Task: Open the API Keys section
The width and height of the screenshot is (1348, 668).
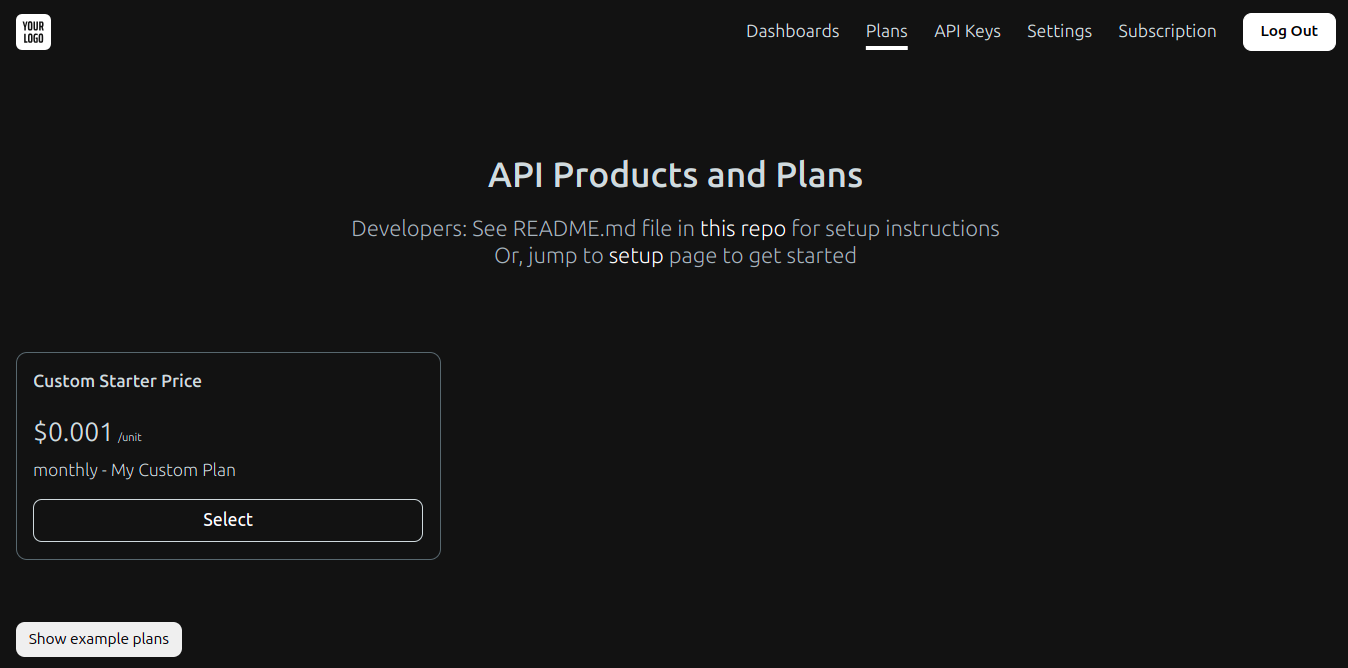Action: coord(967,31)
